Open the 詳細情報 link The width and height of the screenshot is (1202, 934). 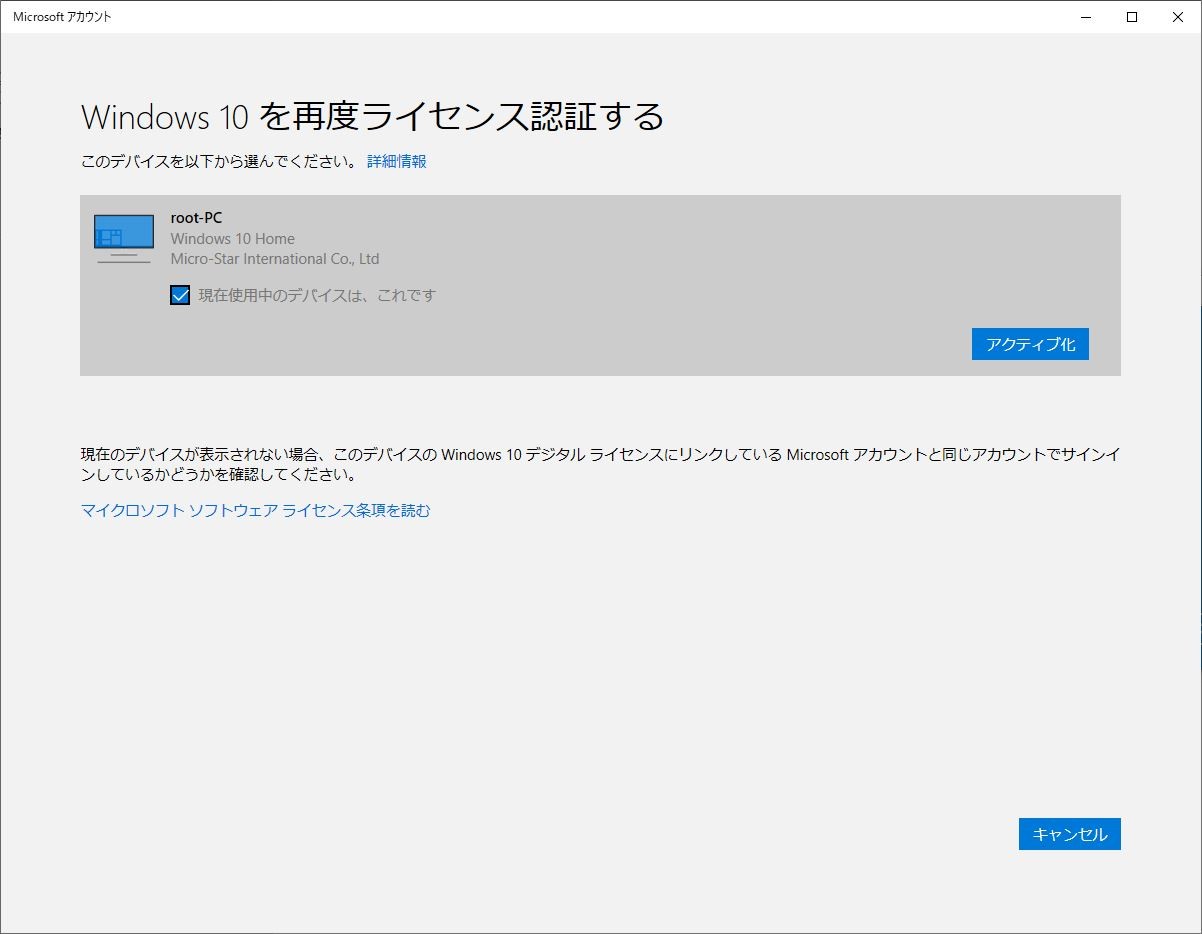tap(397, 161)
